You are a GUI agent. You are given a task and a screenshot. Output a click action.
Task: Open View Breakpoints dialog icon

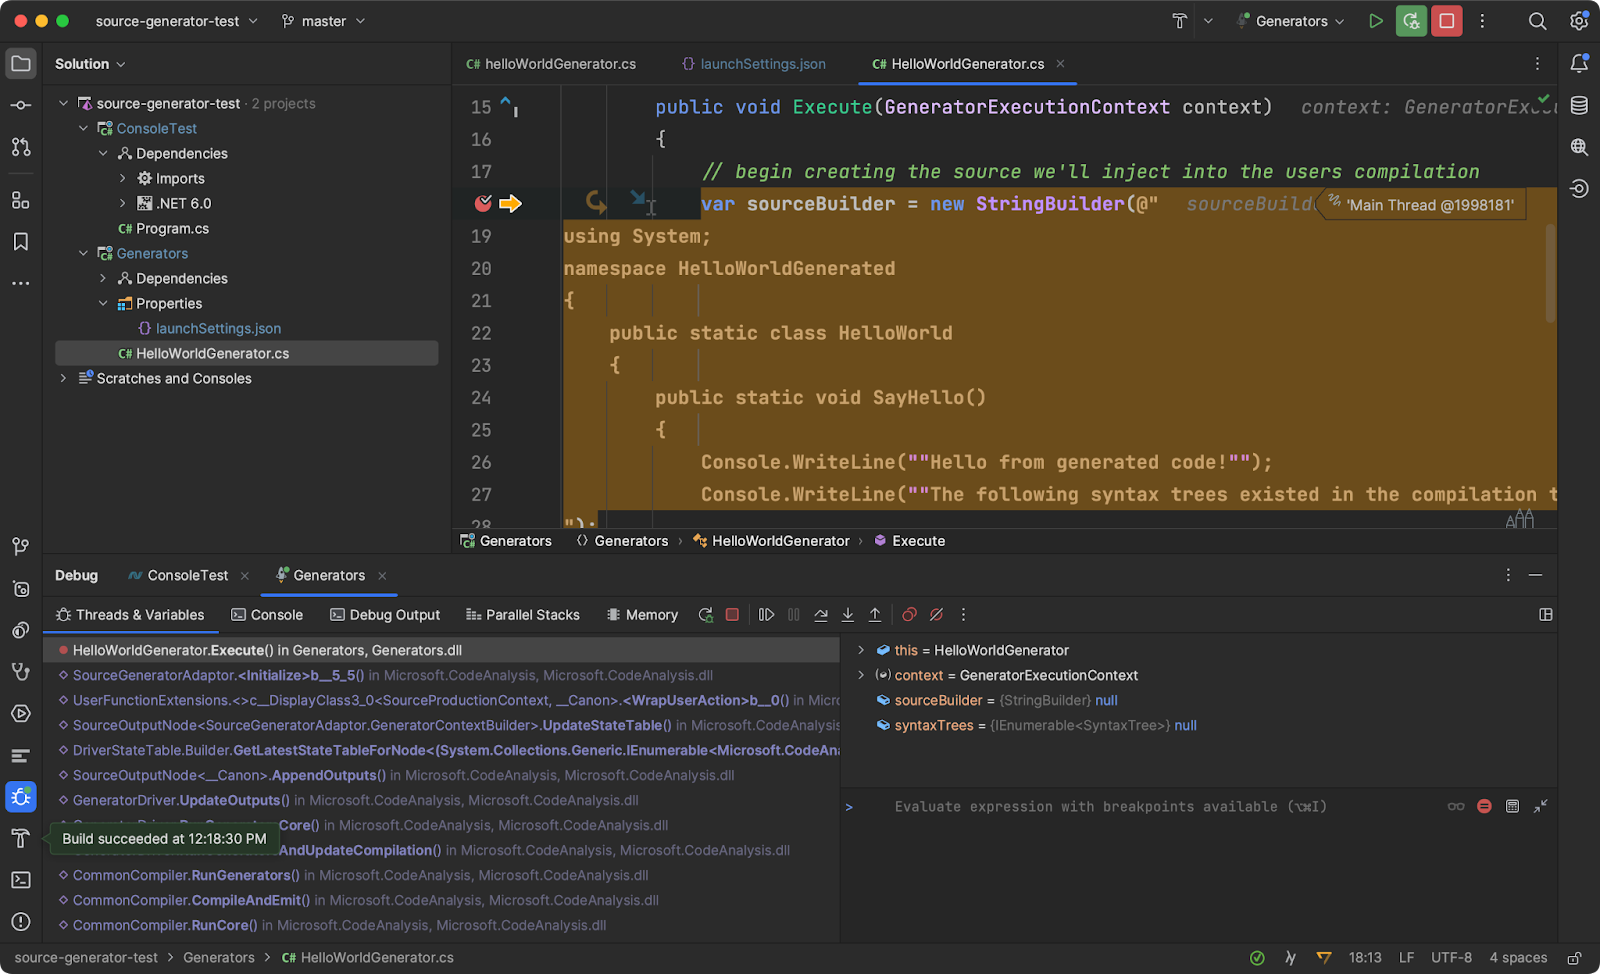909,615
